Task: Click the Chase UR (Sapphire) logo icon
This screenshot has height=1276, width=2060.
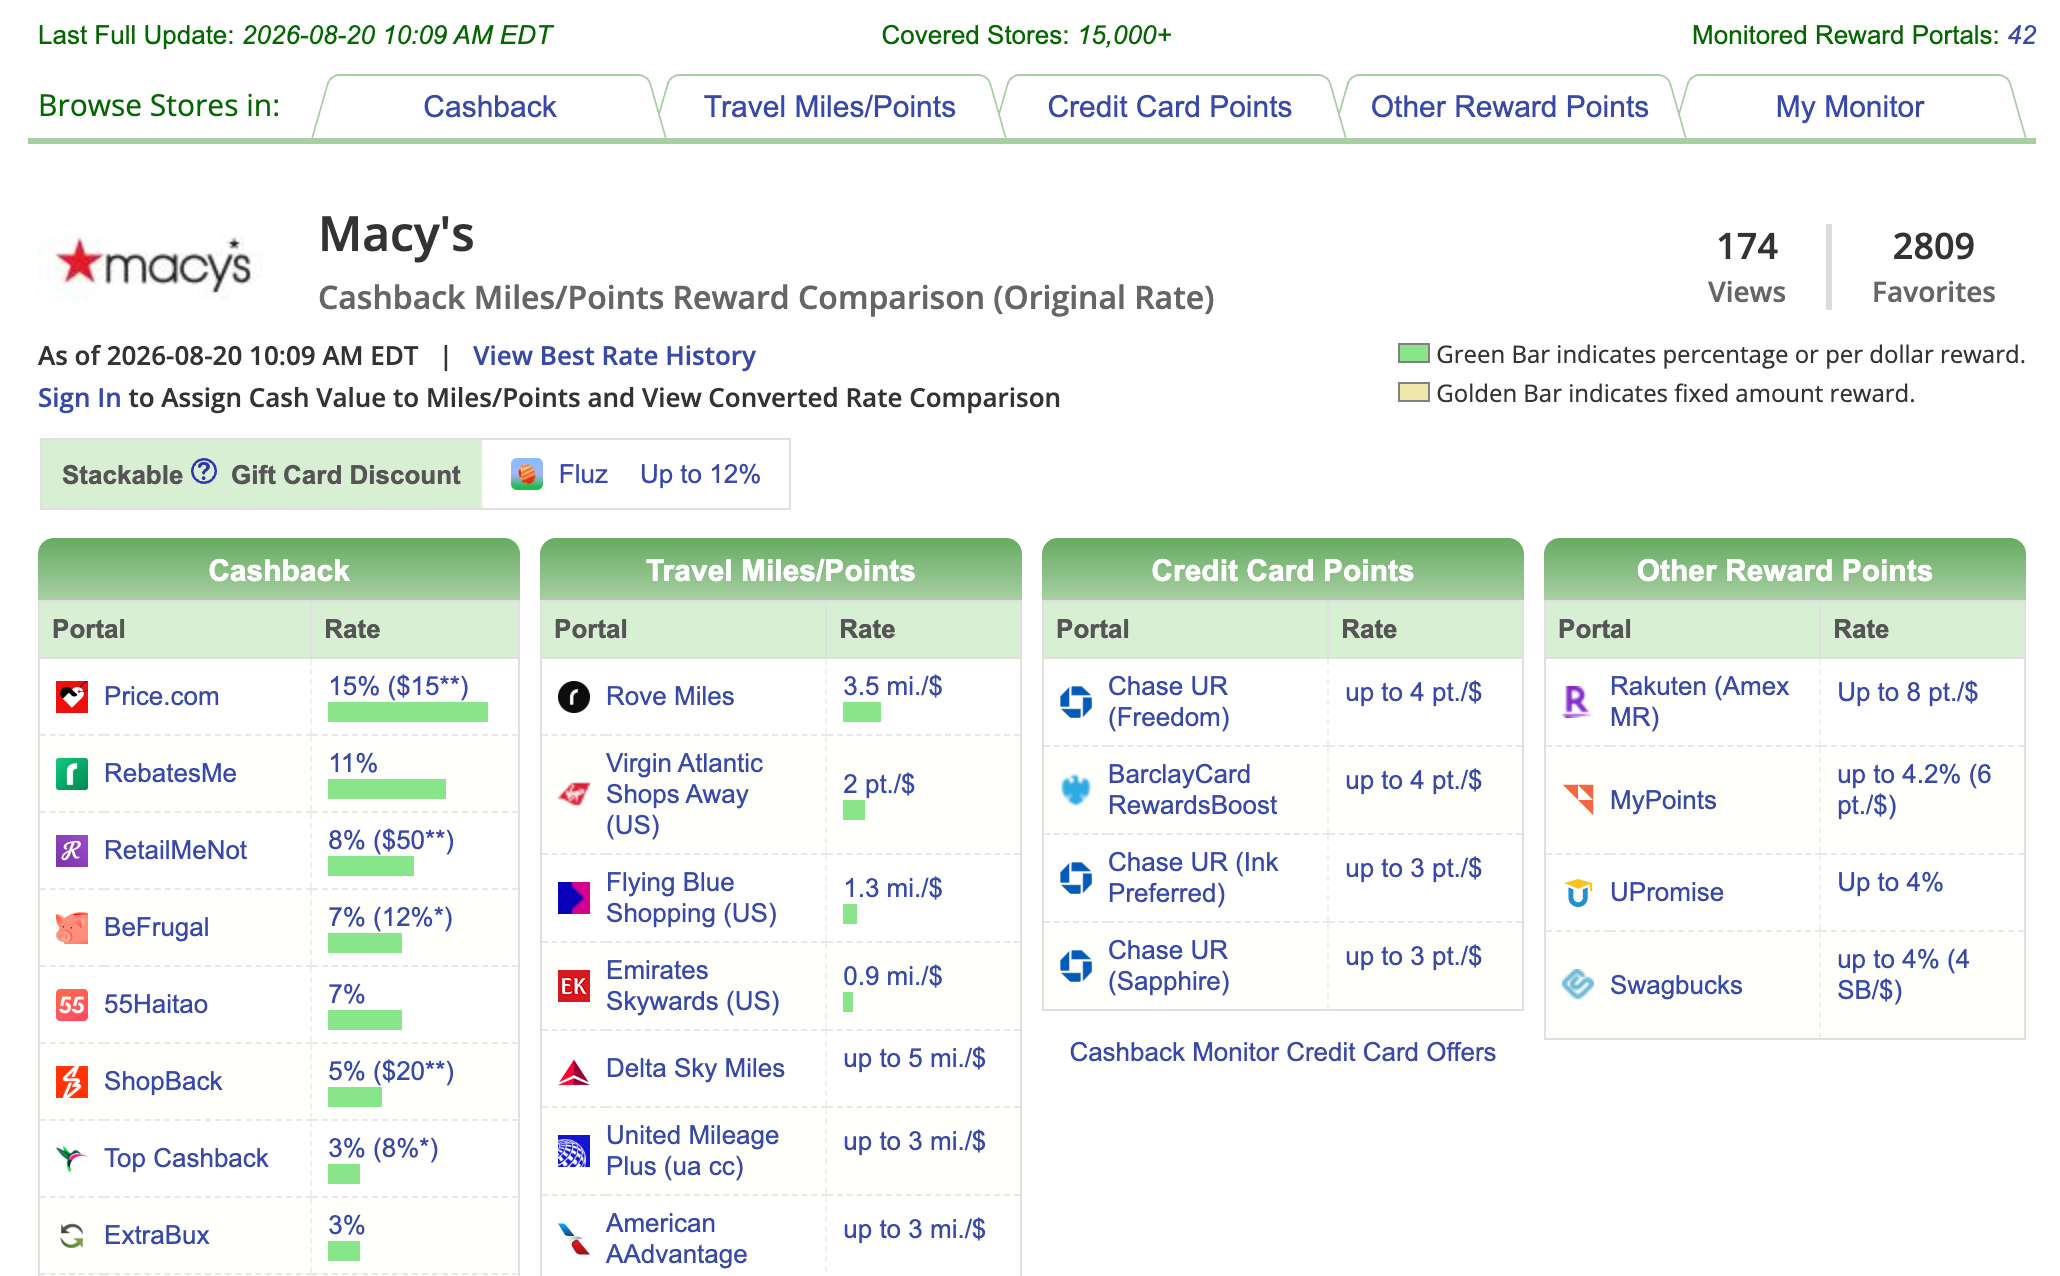Action: coord(1076,966)
